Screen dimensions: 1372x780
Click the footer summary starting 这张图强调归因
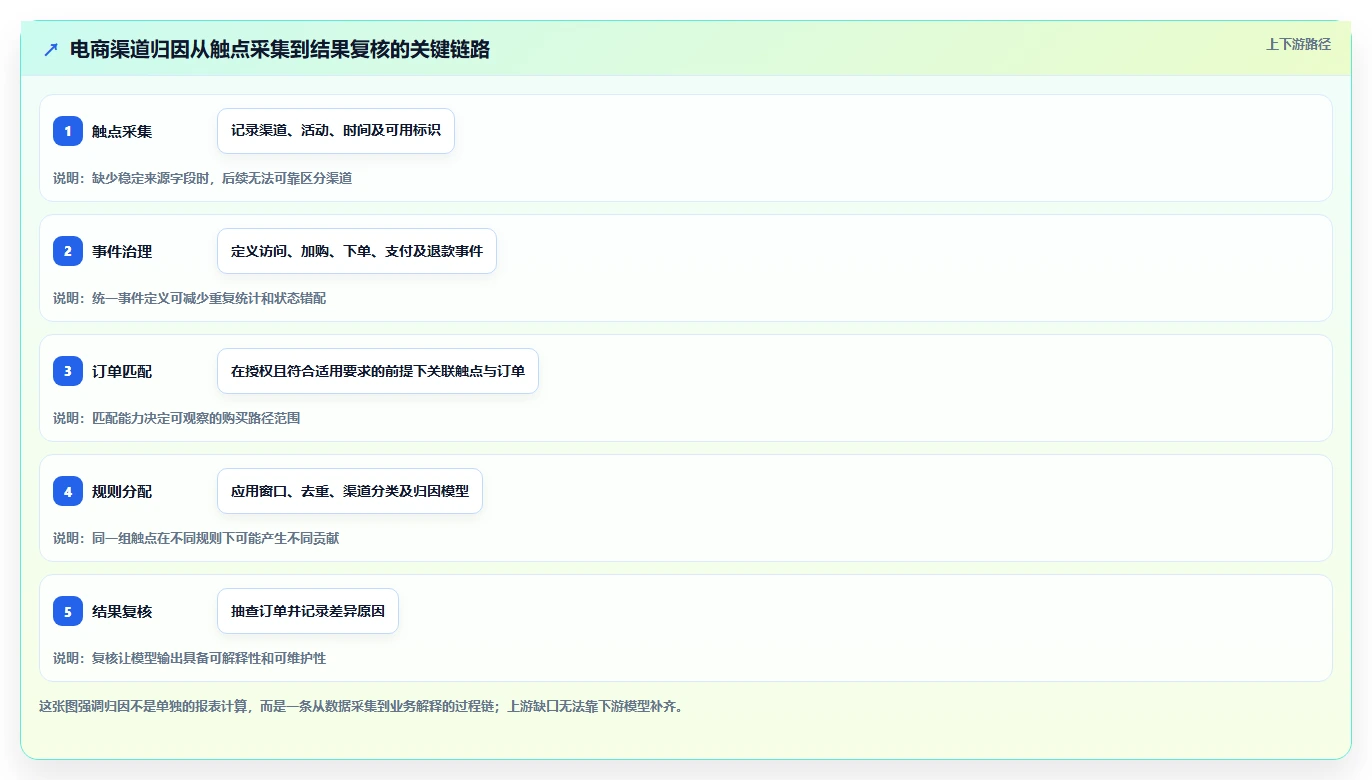(360, 706)
